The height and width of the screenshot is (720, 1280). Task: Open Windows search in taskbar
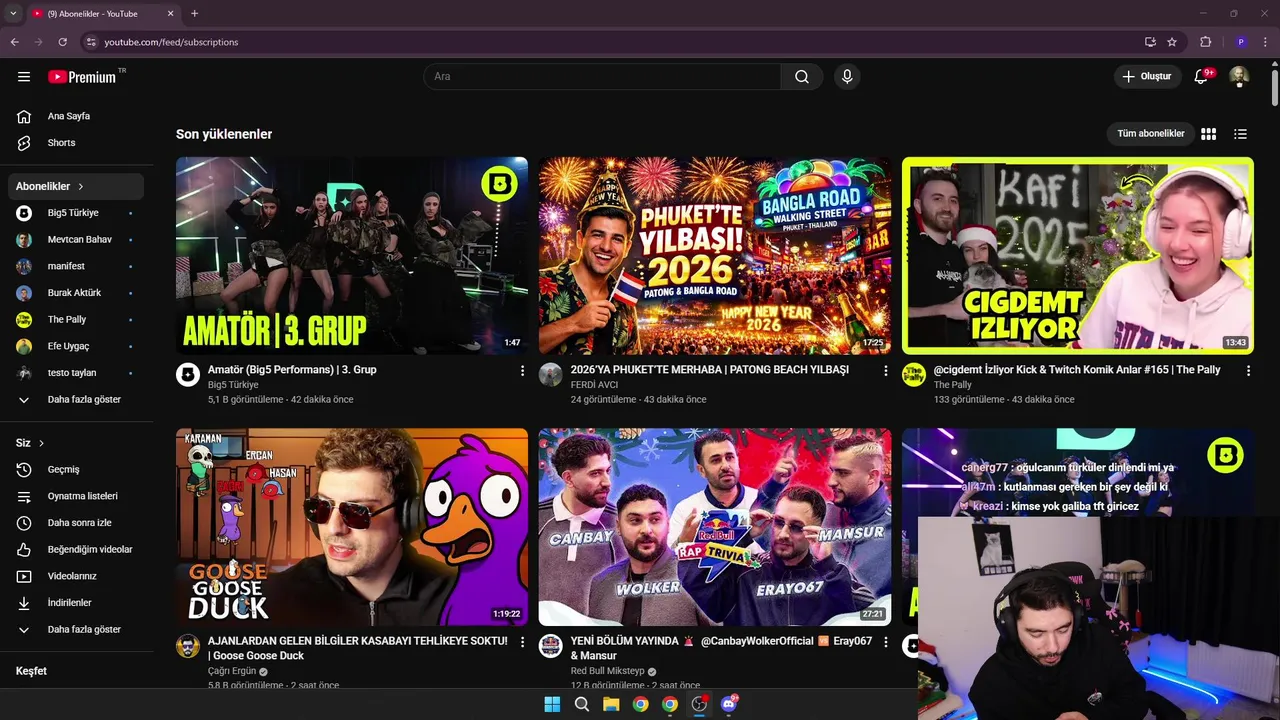tap(581, 704)
